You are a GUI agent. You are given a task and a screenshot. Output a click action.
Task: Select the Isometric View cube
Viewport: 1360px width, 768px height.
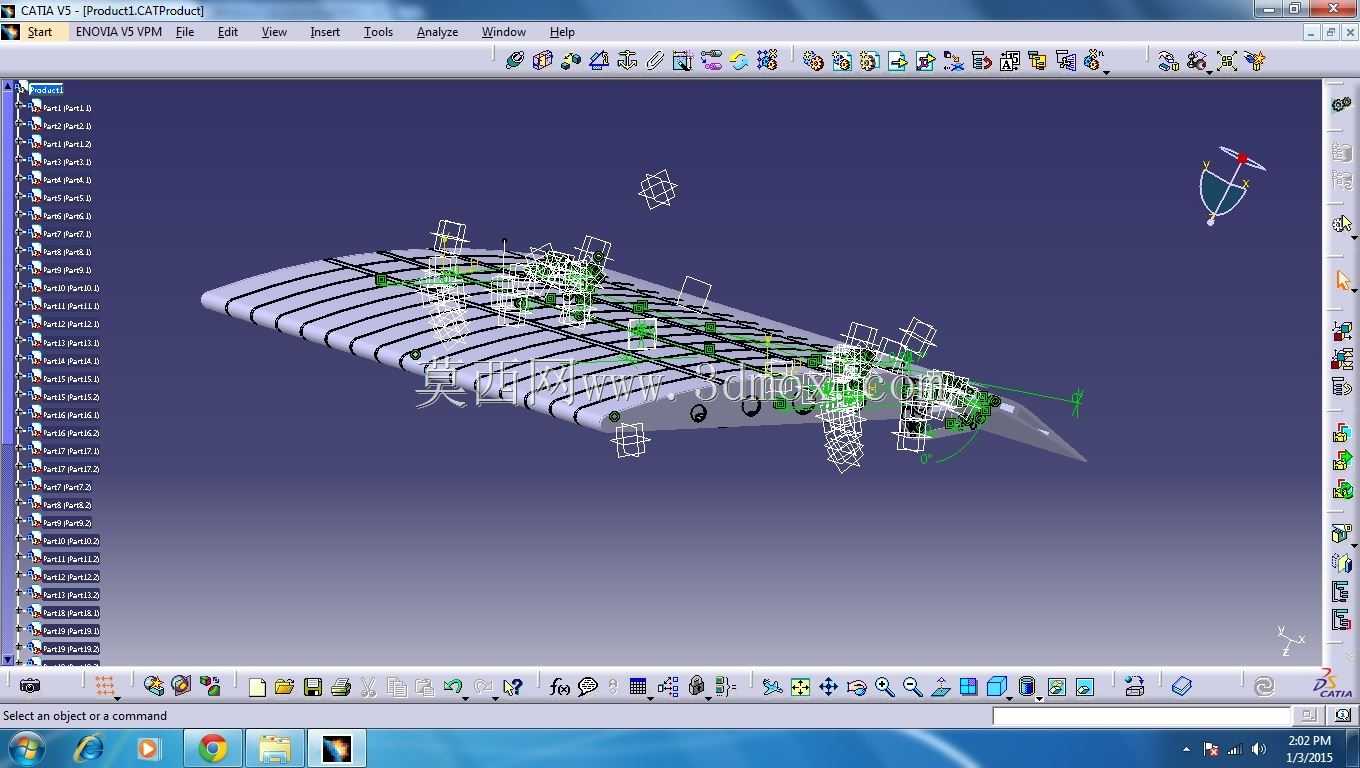996,686
